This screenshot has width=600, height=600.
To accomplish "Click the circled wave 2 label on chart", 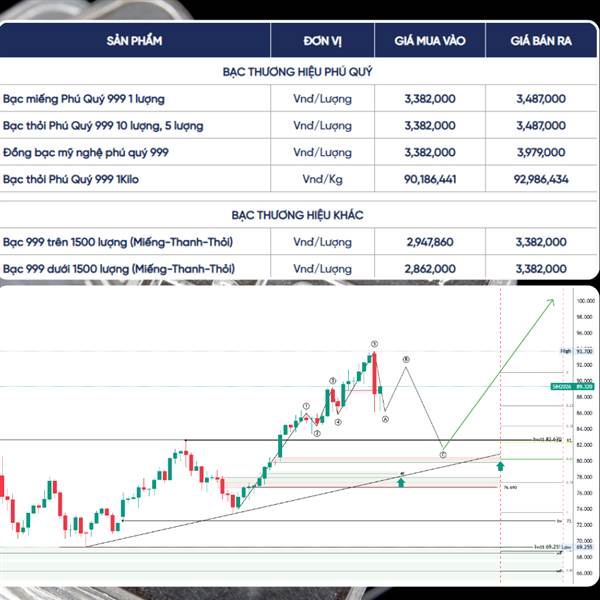I will (317, 434).
